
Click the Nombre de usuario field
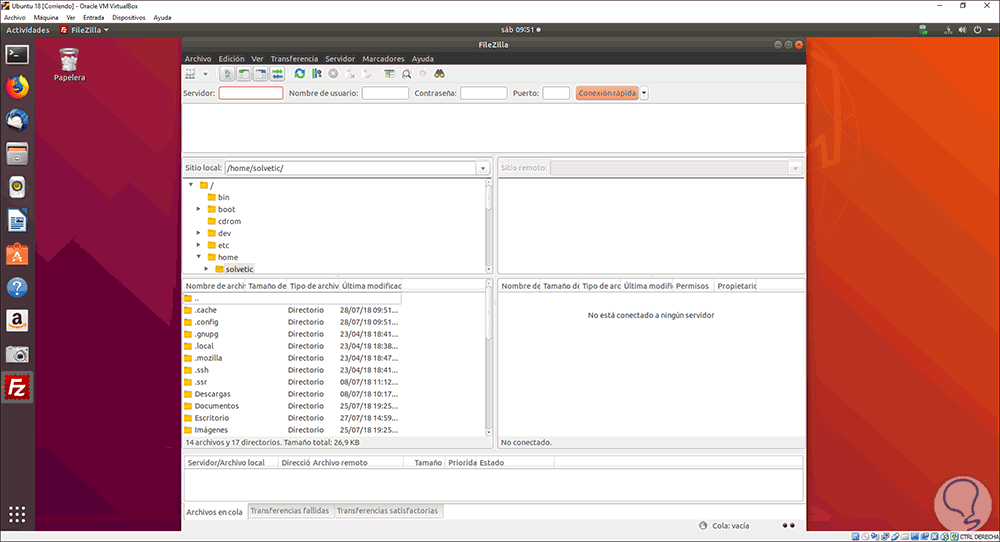point(385,93)
